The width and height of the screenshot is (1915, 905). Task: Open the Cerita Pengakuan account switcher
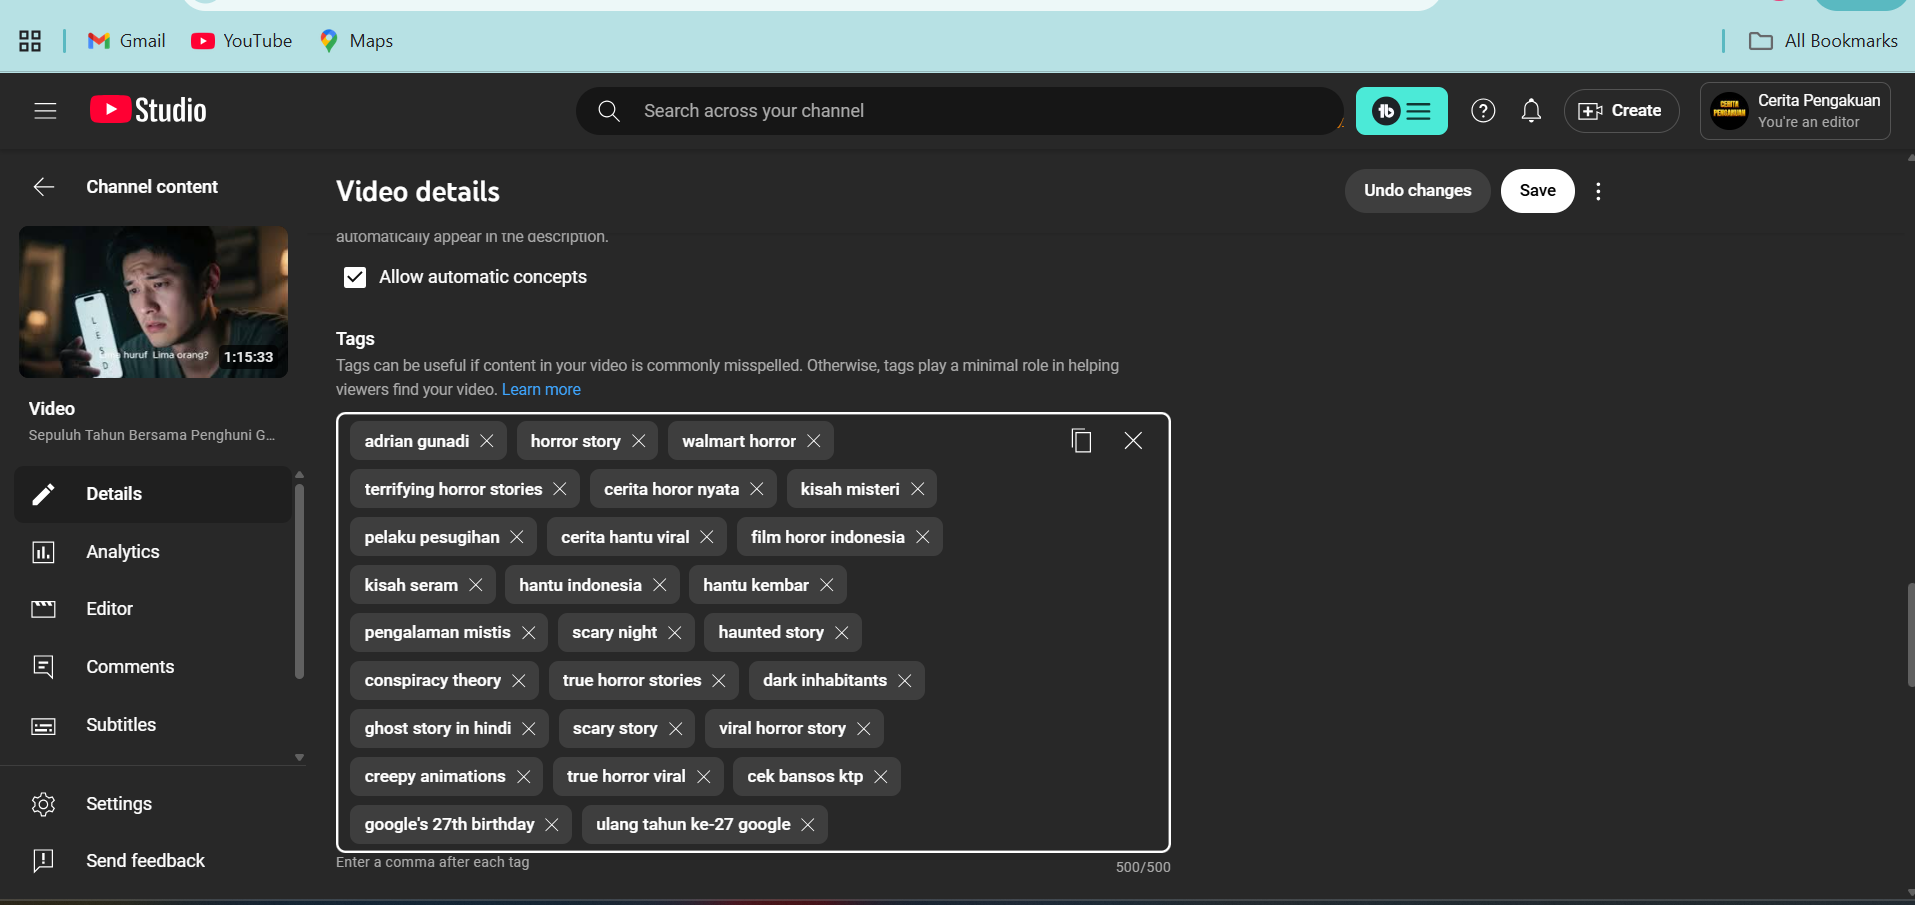[x=1794, y=111]
